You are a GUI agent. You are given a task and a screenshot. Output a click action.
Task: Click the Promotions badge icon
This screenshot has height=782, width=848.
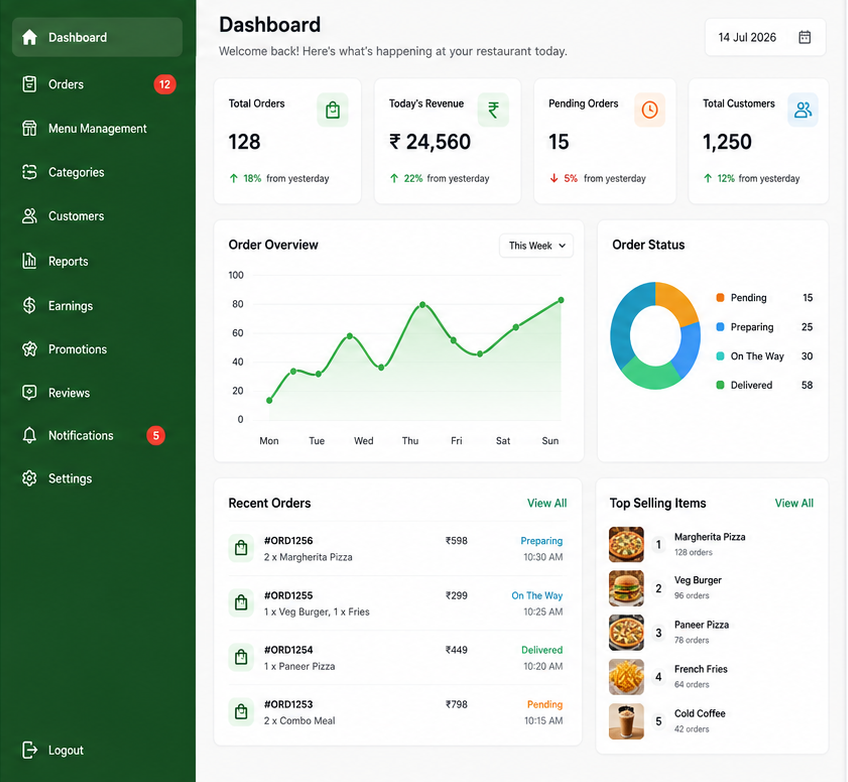click(30, 349)
